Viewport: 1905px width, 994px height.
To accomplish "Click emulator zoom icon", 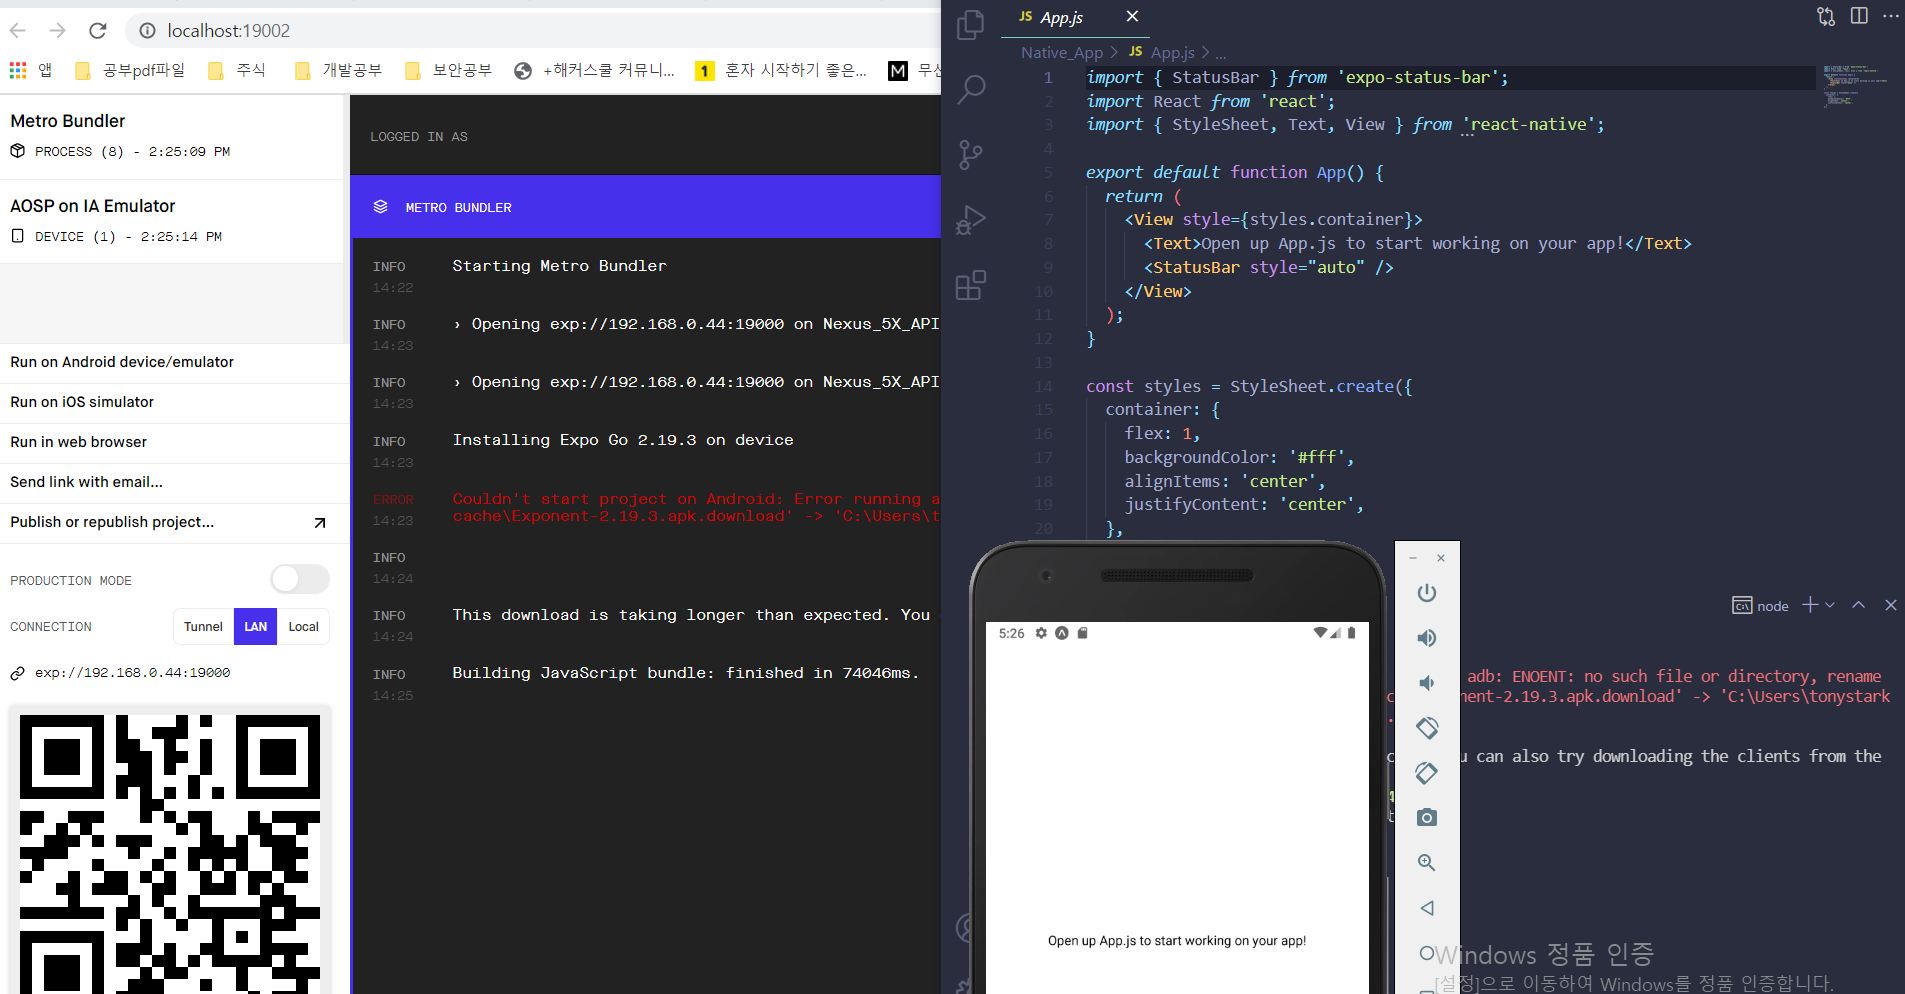I will click(1427, 863).
